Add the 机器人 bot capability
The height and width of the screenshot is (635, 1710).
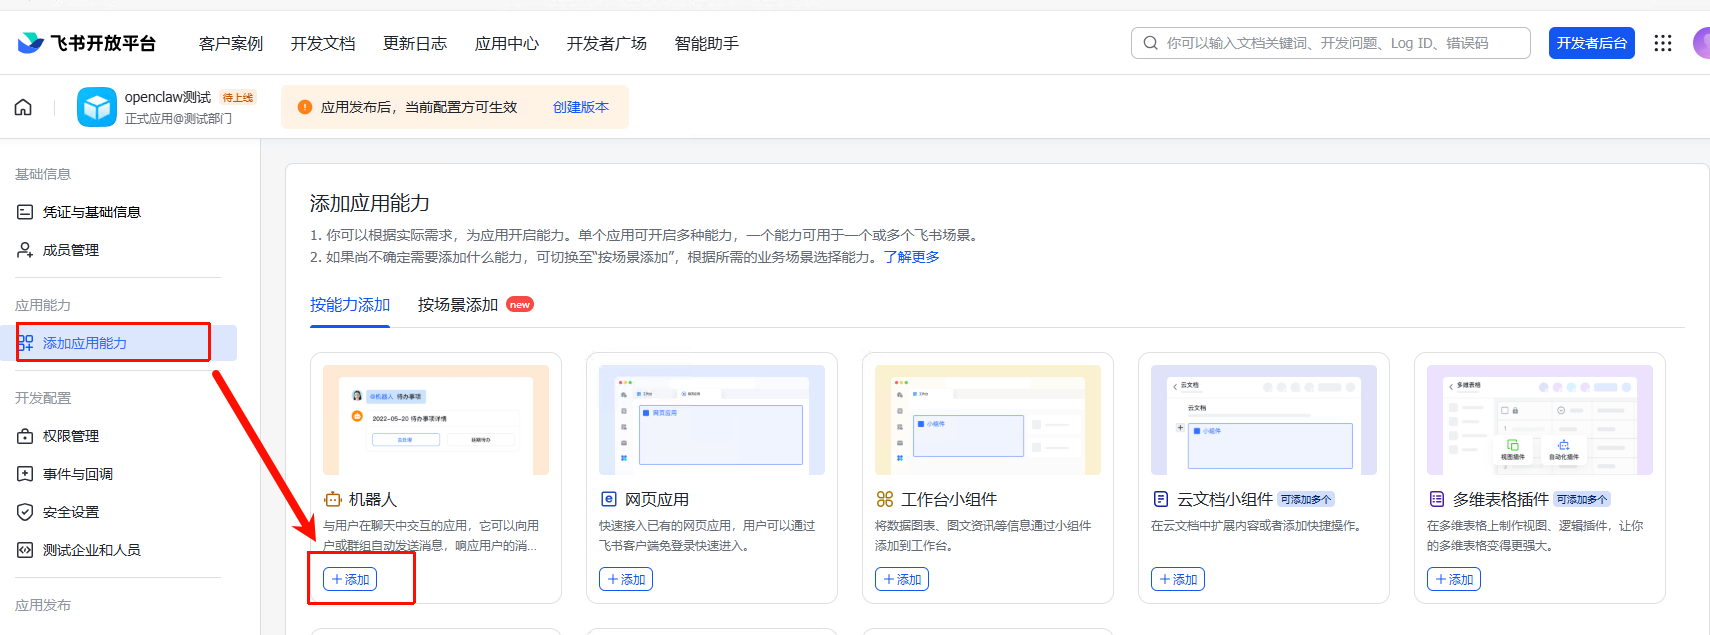pyautogui.click(x=350, y=579)
